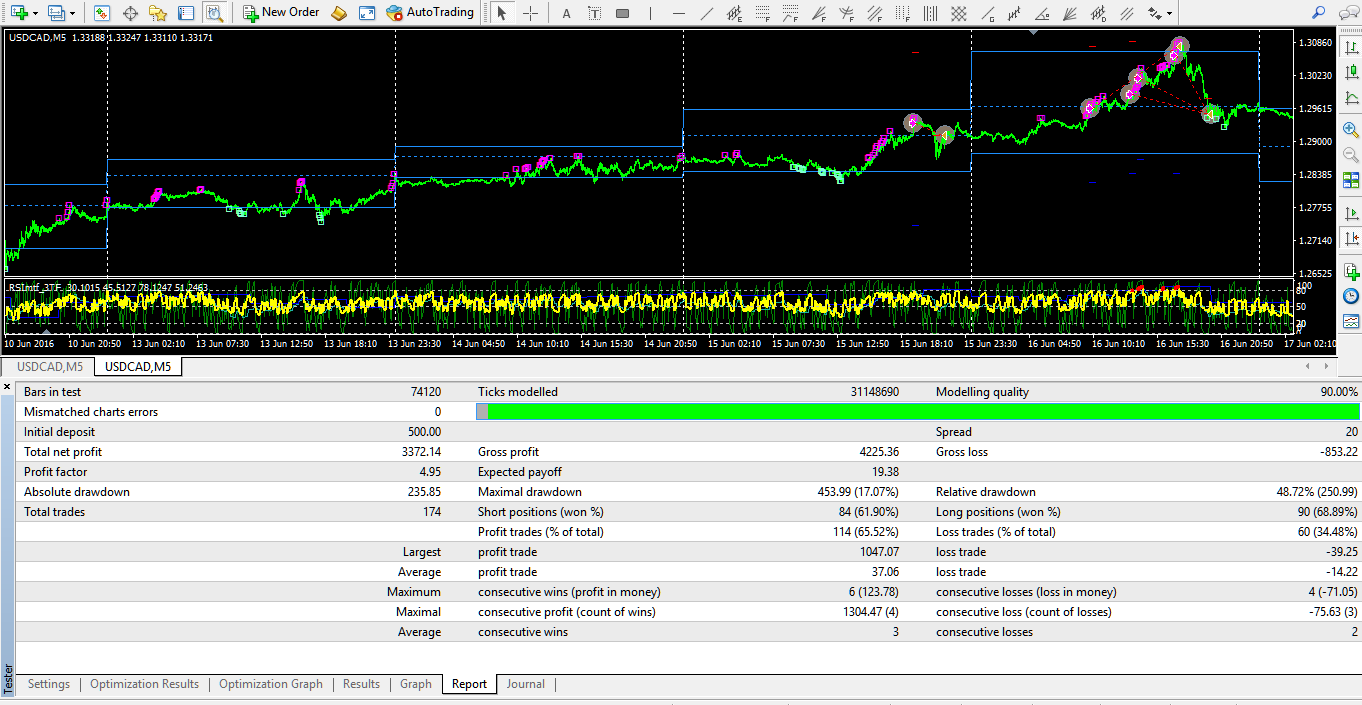Image resolution: width=1362 pixels, height=705 pixels.
Task: Open the Optimization Graph tab
Action: pos(271,684)
